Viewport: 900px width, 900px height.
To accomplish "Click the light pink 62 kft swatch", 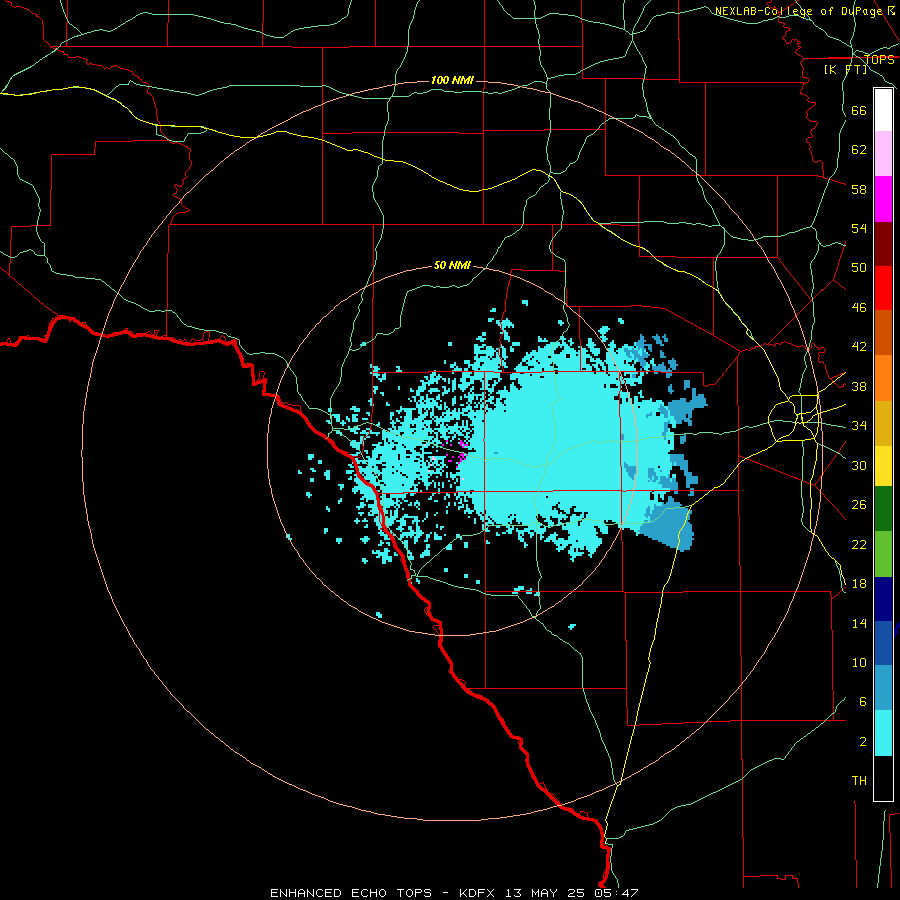I will (883, 154).
